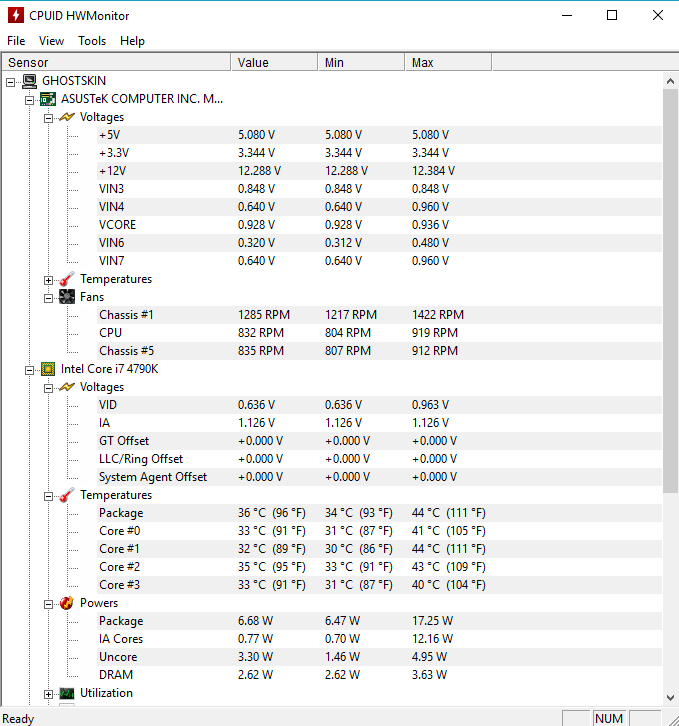This screenshot has width=679, height=726.
Task: Click the motherboard Voltages lightning icon
Action: click(x=66, y=117)
